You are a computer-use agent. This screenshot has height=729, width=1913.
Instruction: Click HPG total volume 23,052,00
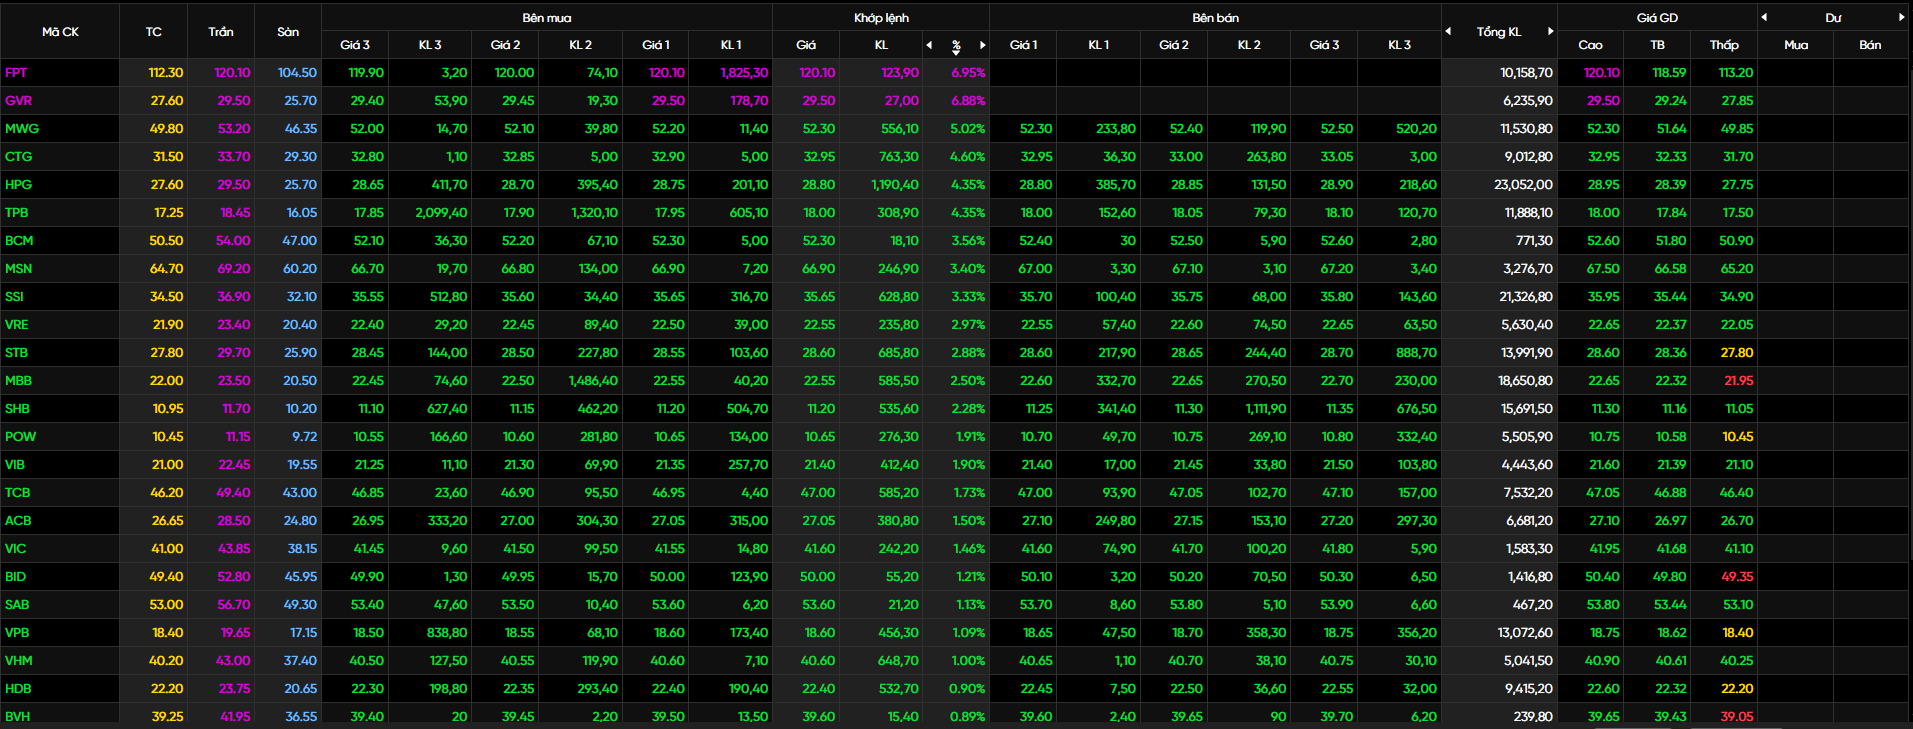click(x=1523, y=185)
